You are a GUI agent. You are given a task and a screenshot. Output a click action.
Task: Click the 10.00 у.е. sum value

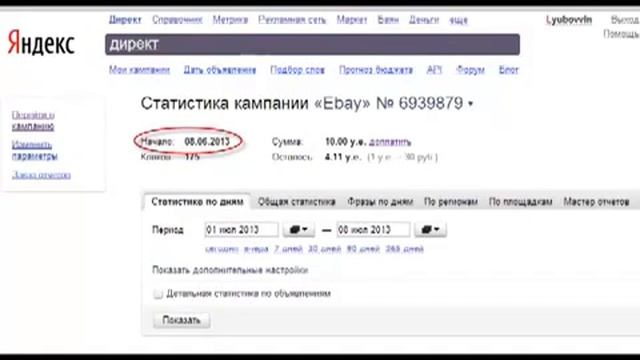tap(345, 142)
